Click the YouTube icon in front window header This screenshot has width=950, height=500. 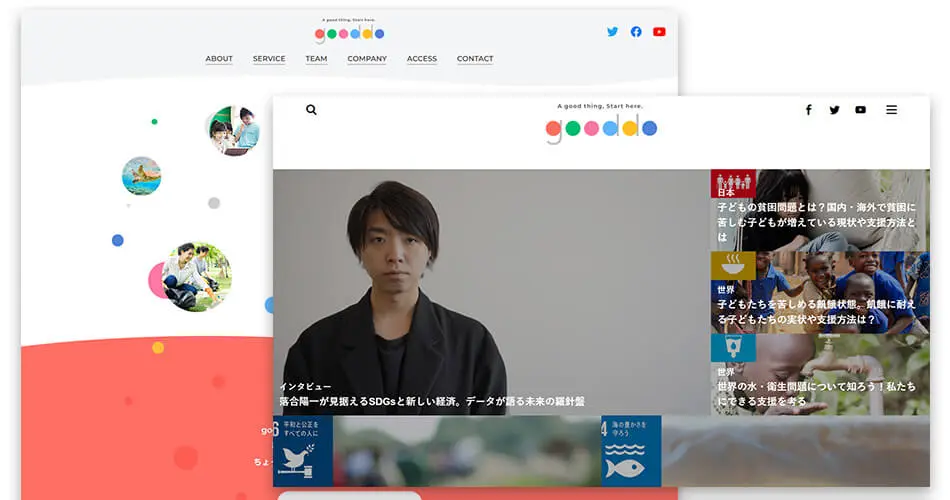click(860, 110)
